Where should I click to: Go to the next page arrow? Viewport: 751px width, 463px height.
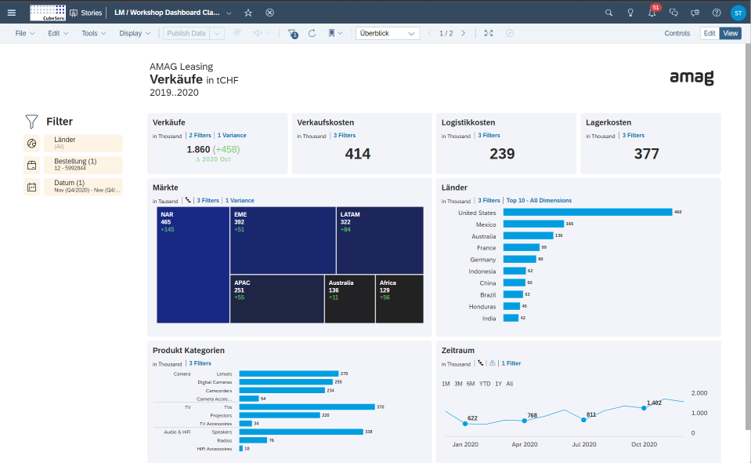[463, 34]
